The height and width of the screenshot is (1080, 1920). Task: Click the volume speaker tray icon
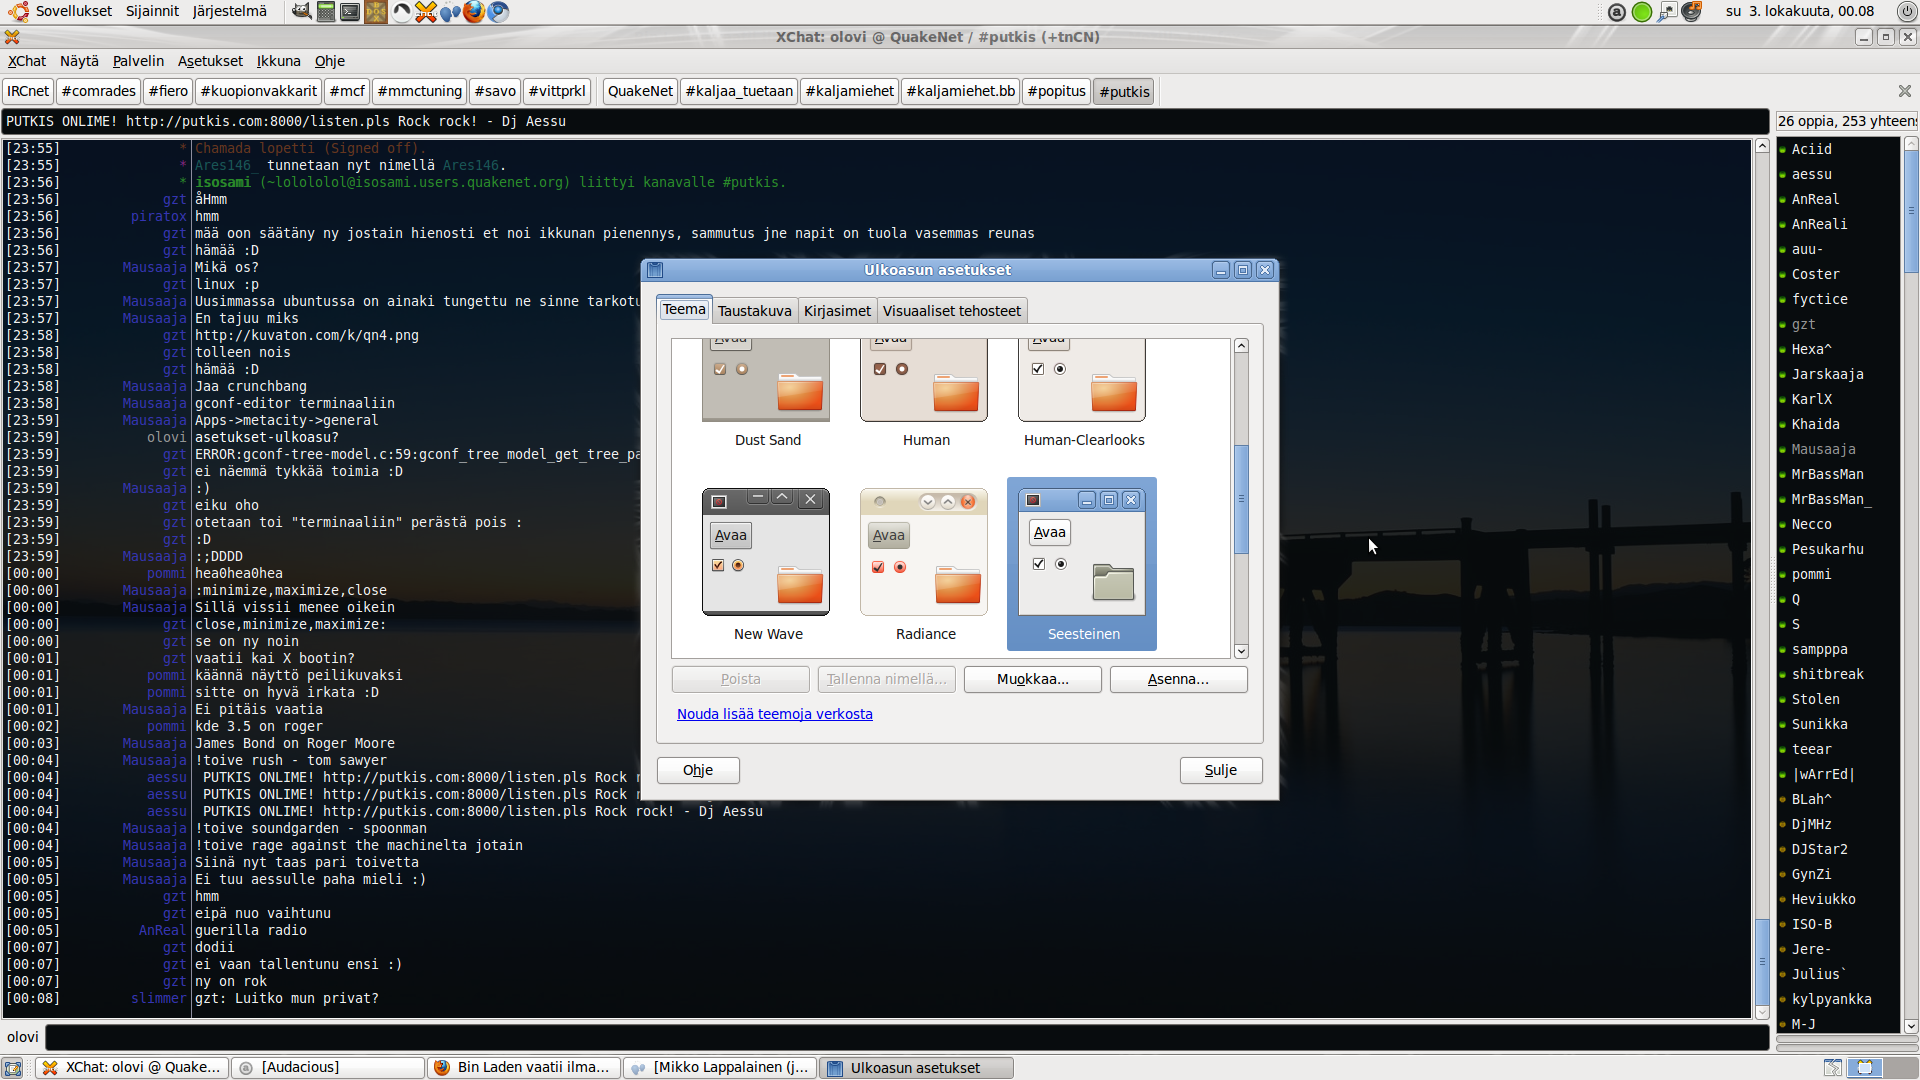1691,11
